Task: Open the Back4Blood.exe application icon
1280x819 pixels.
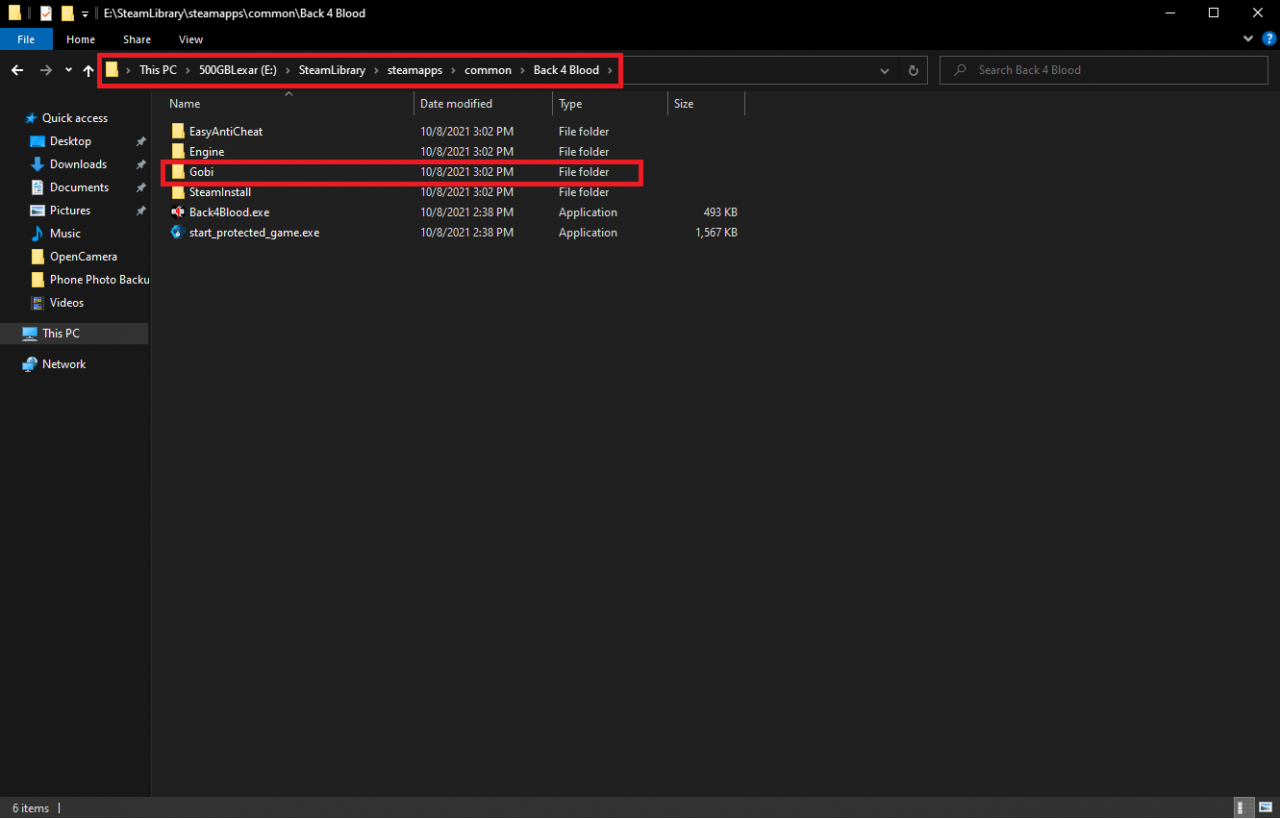Action: tap(178, 212)
